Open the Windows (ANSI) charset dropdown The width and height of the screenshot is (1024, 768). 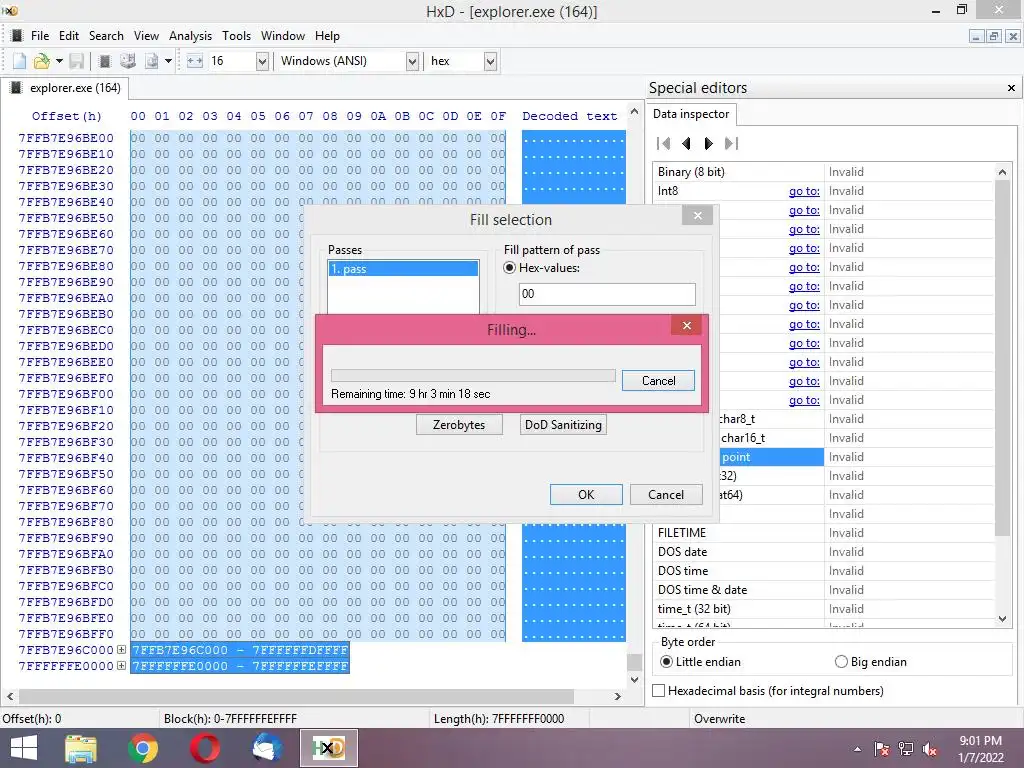(x=412, y=61)
